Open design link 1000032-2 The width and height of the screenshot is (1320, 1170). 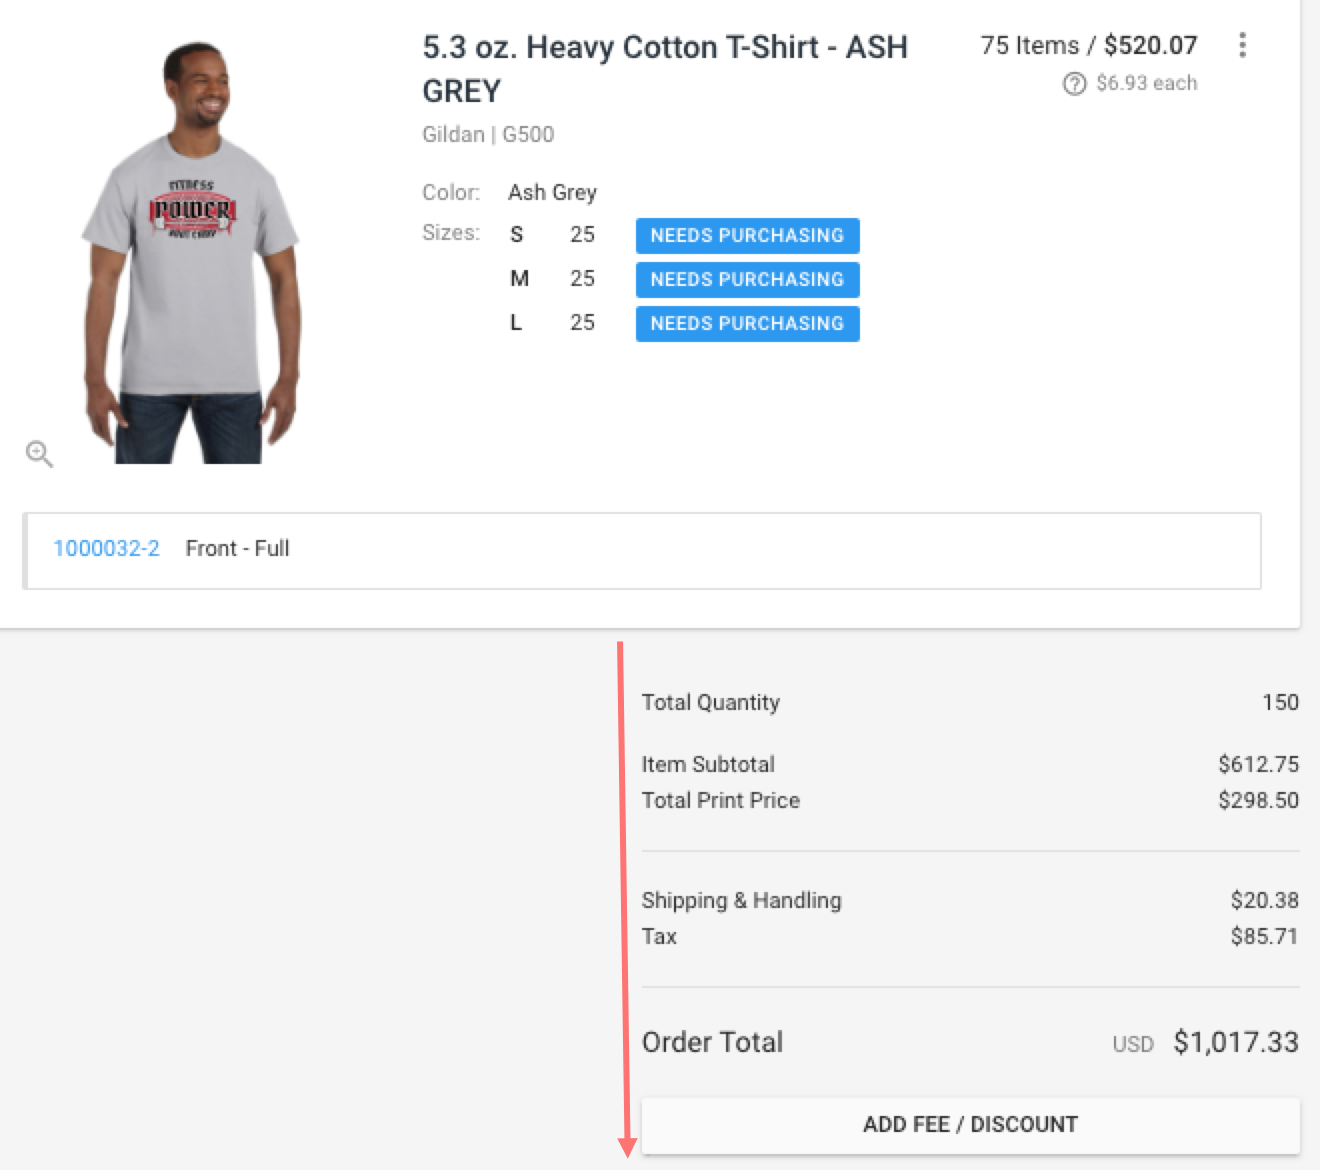tap(106, 548)
